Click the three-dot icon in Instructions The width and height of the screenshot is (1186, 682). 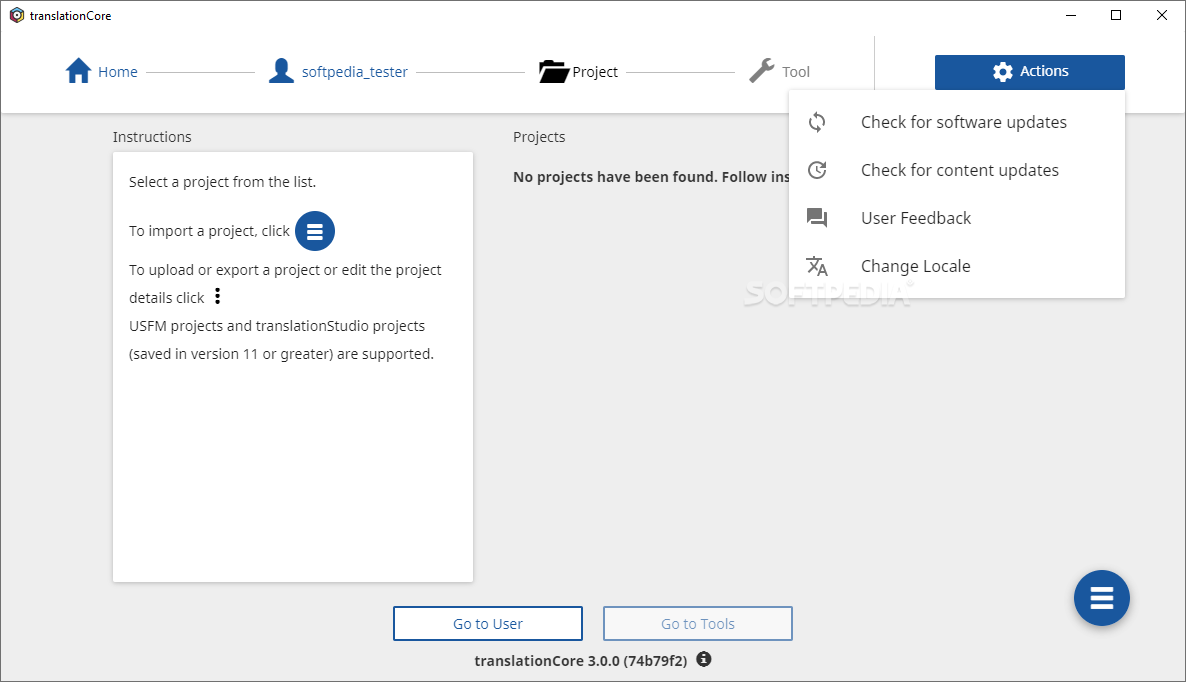[x=218, y=296]
